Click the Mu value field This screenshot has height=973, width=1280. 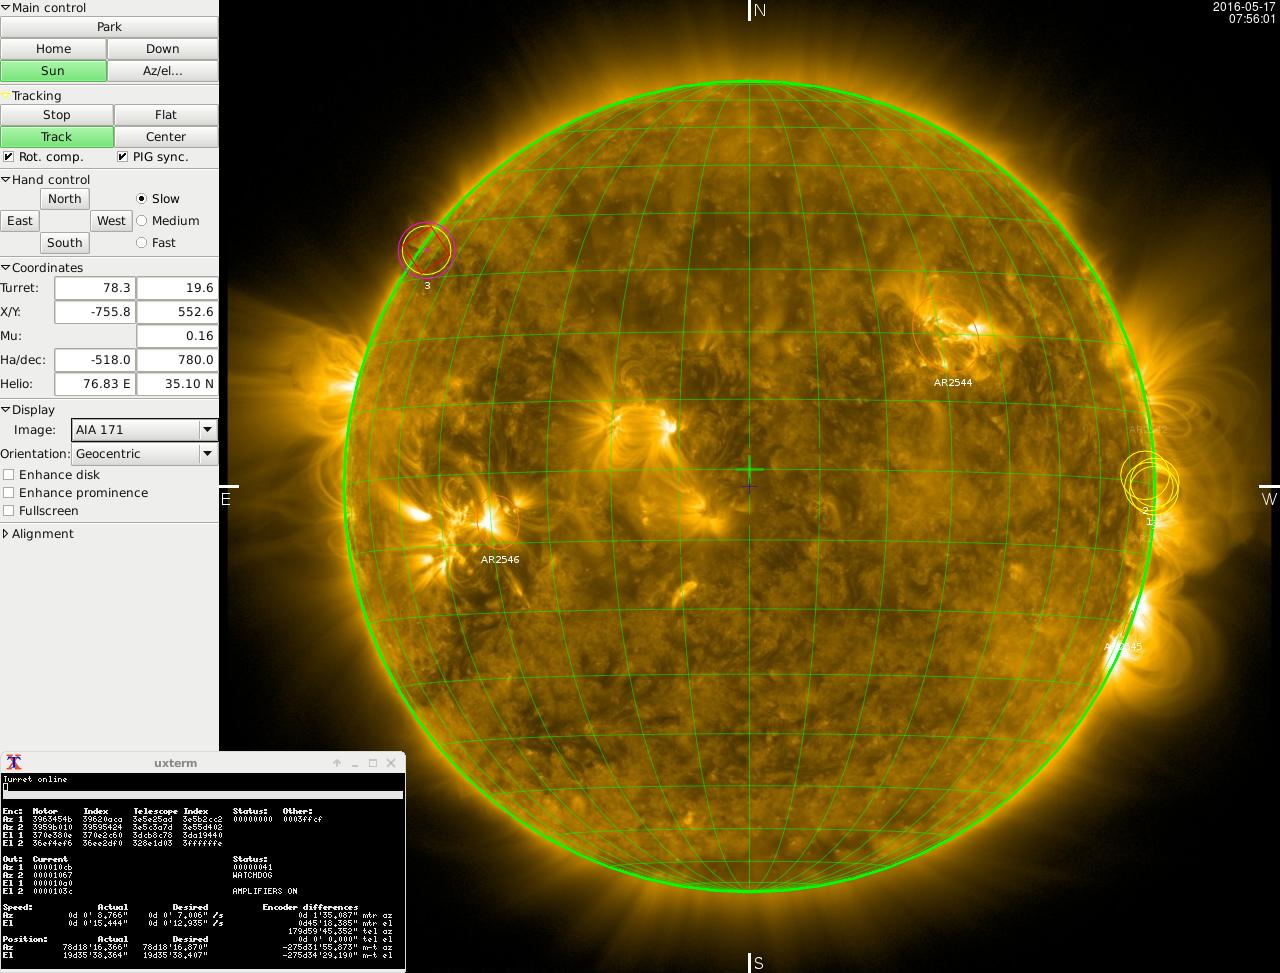pyautogui.click(x=176, y=336)
